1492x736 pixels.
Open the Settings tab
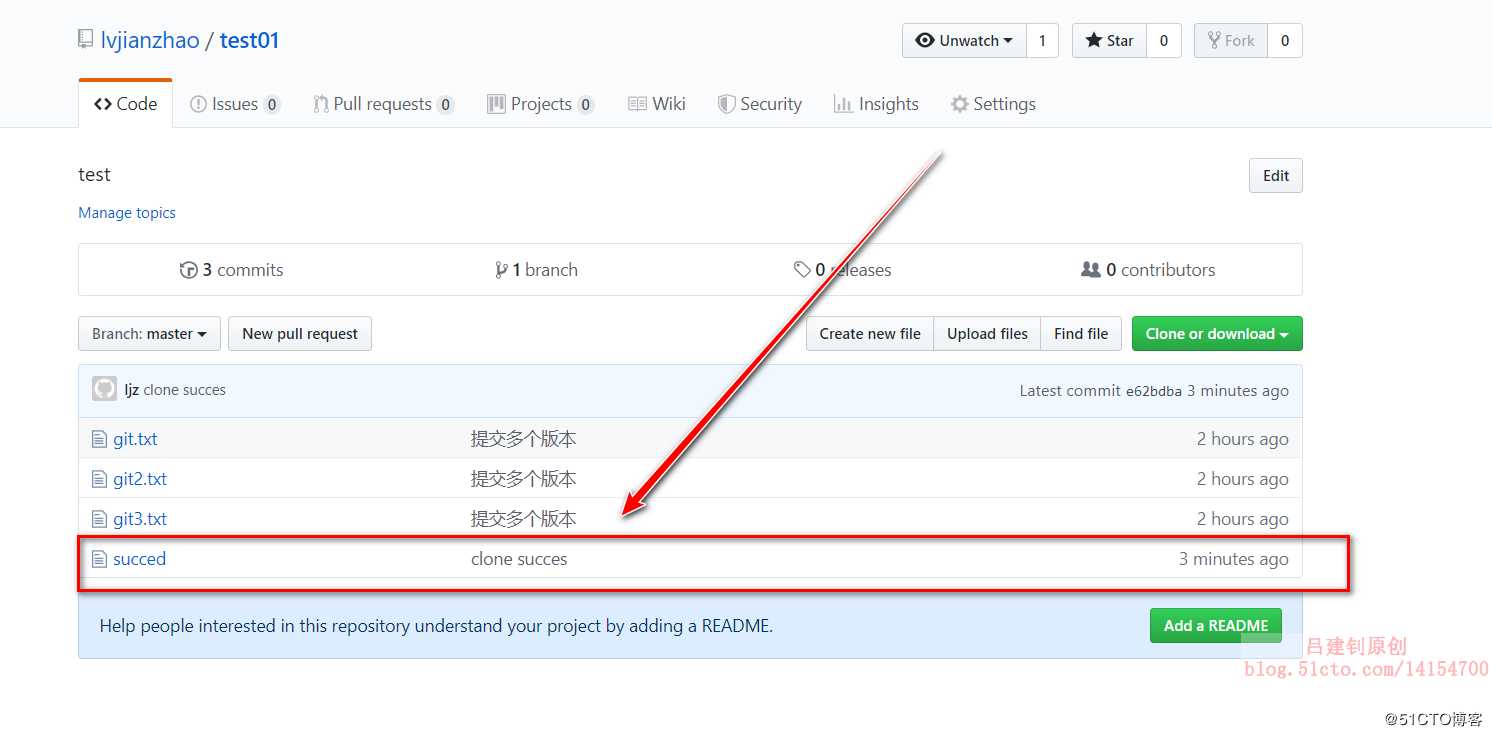(993, 104)
